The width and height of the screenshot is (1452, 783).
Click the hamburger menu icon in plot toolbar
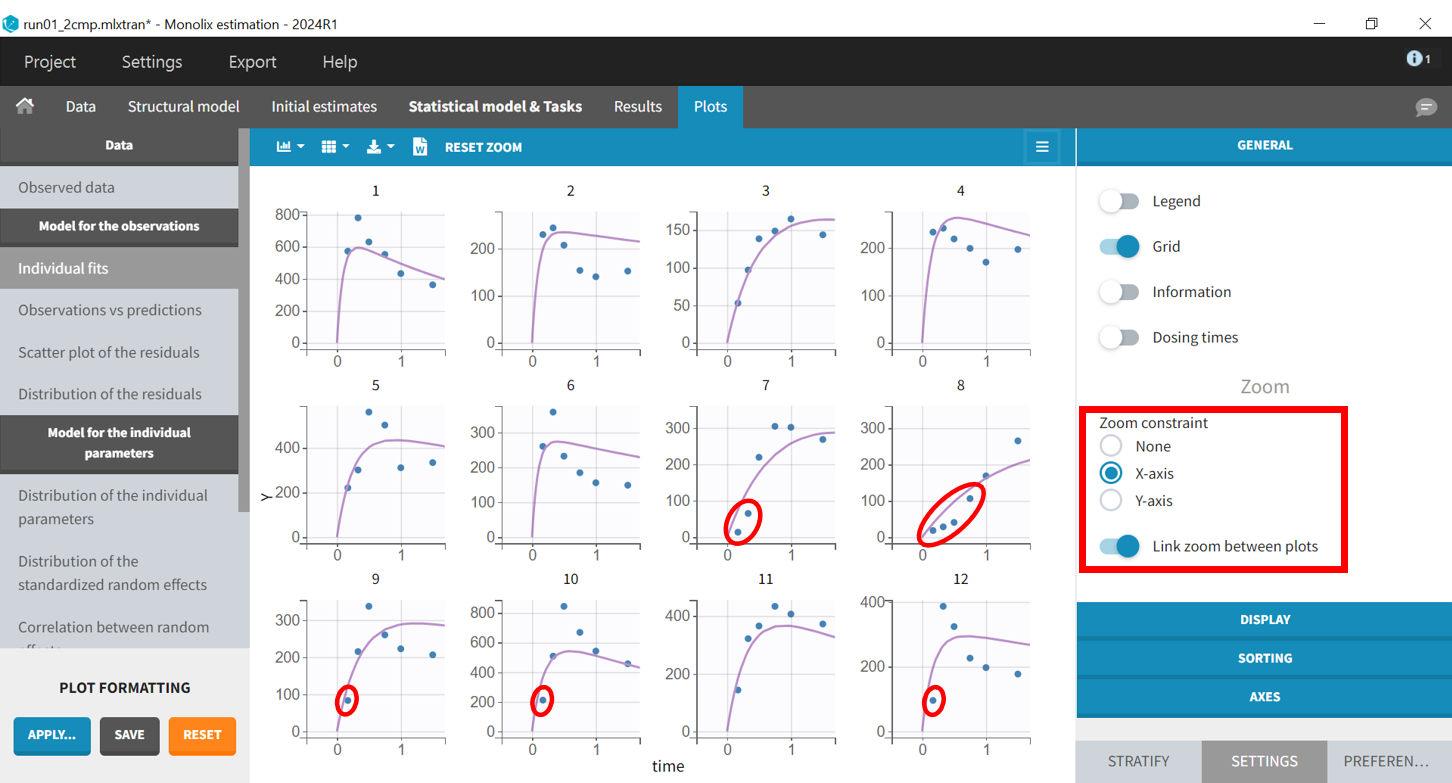(x=1042, y=147)
